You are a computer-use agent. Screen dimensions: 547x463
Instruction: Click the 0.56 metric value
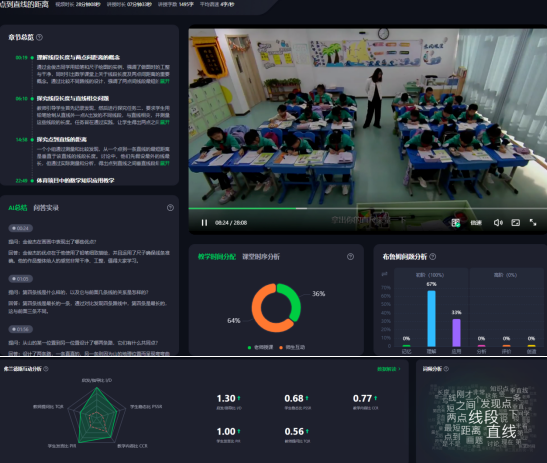click(294, 432)
